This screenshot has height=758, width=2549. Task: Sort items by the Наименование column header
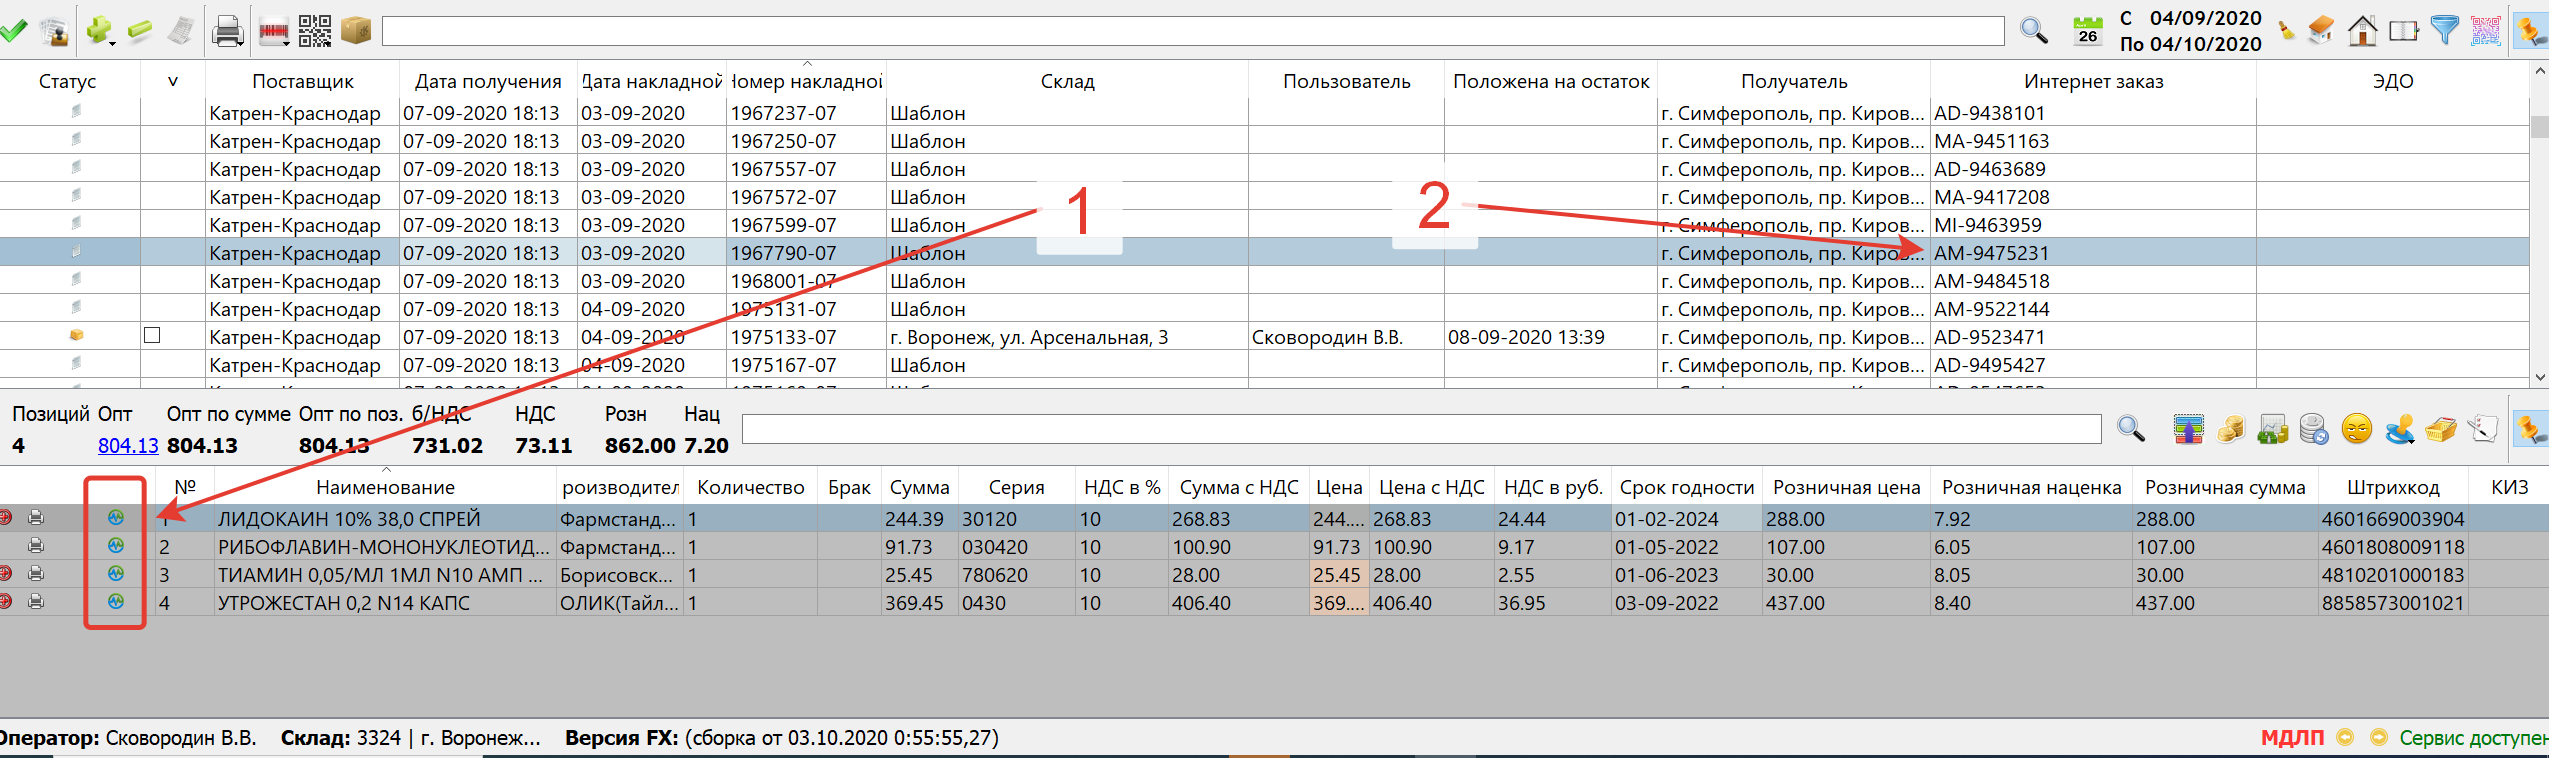385,487
